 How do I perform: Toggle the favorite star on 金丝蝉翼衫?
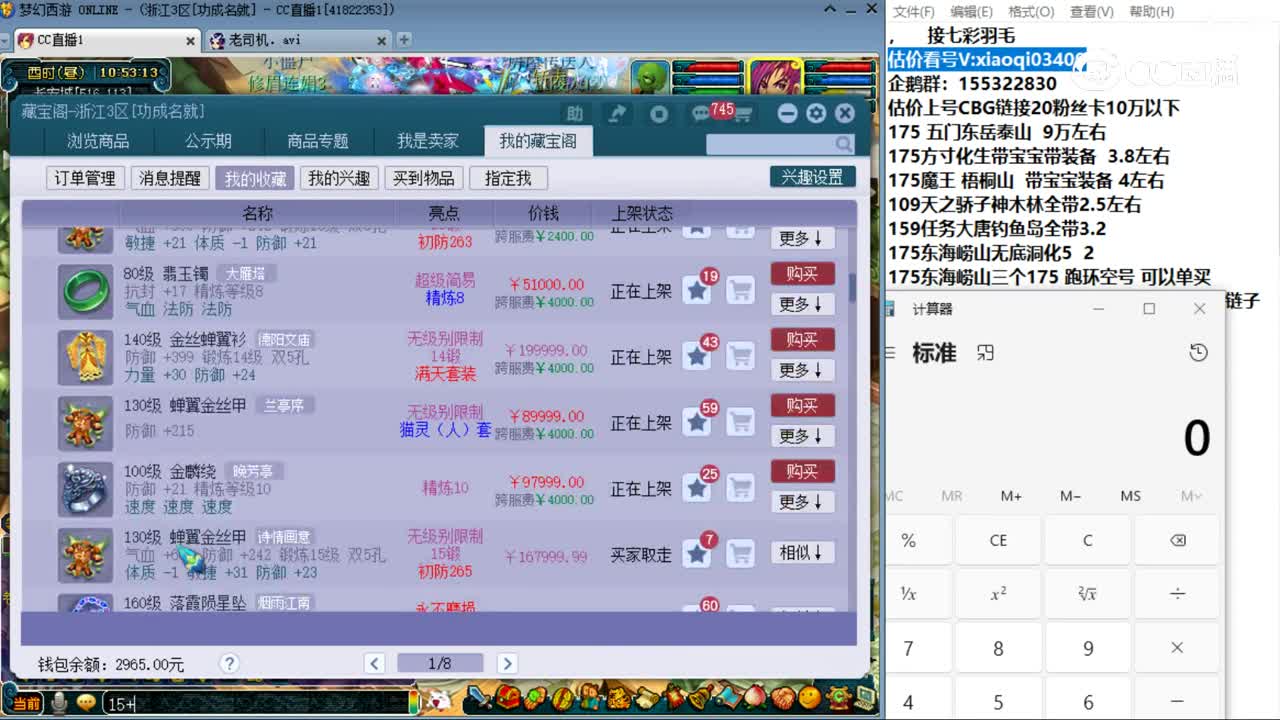697,354
